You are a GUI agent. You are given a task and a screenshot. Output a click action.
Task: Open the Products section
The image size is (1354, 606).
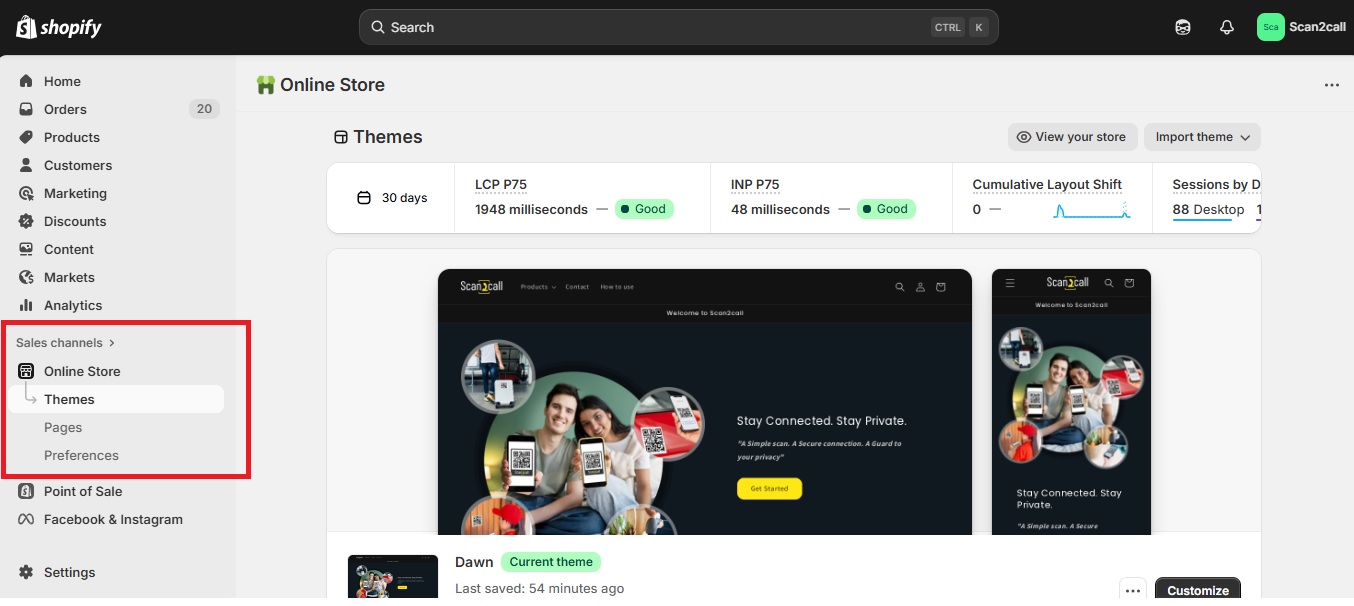[x=72, y=137]
